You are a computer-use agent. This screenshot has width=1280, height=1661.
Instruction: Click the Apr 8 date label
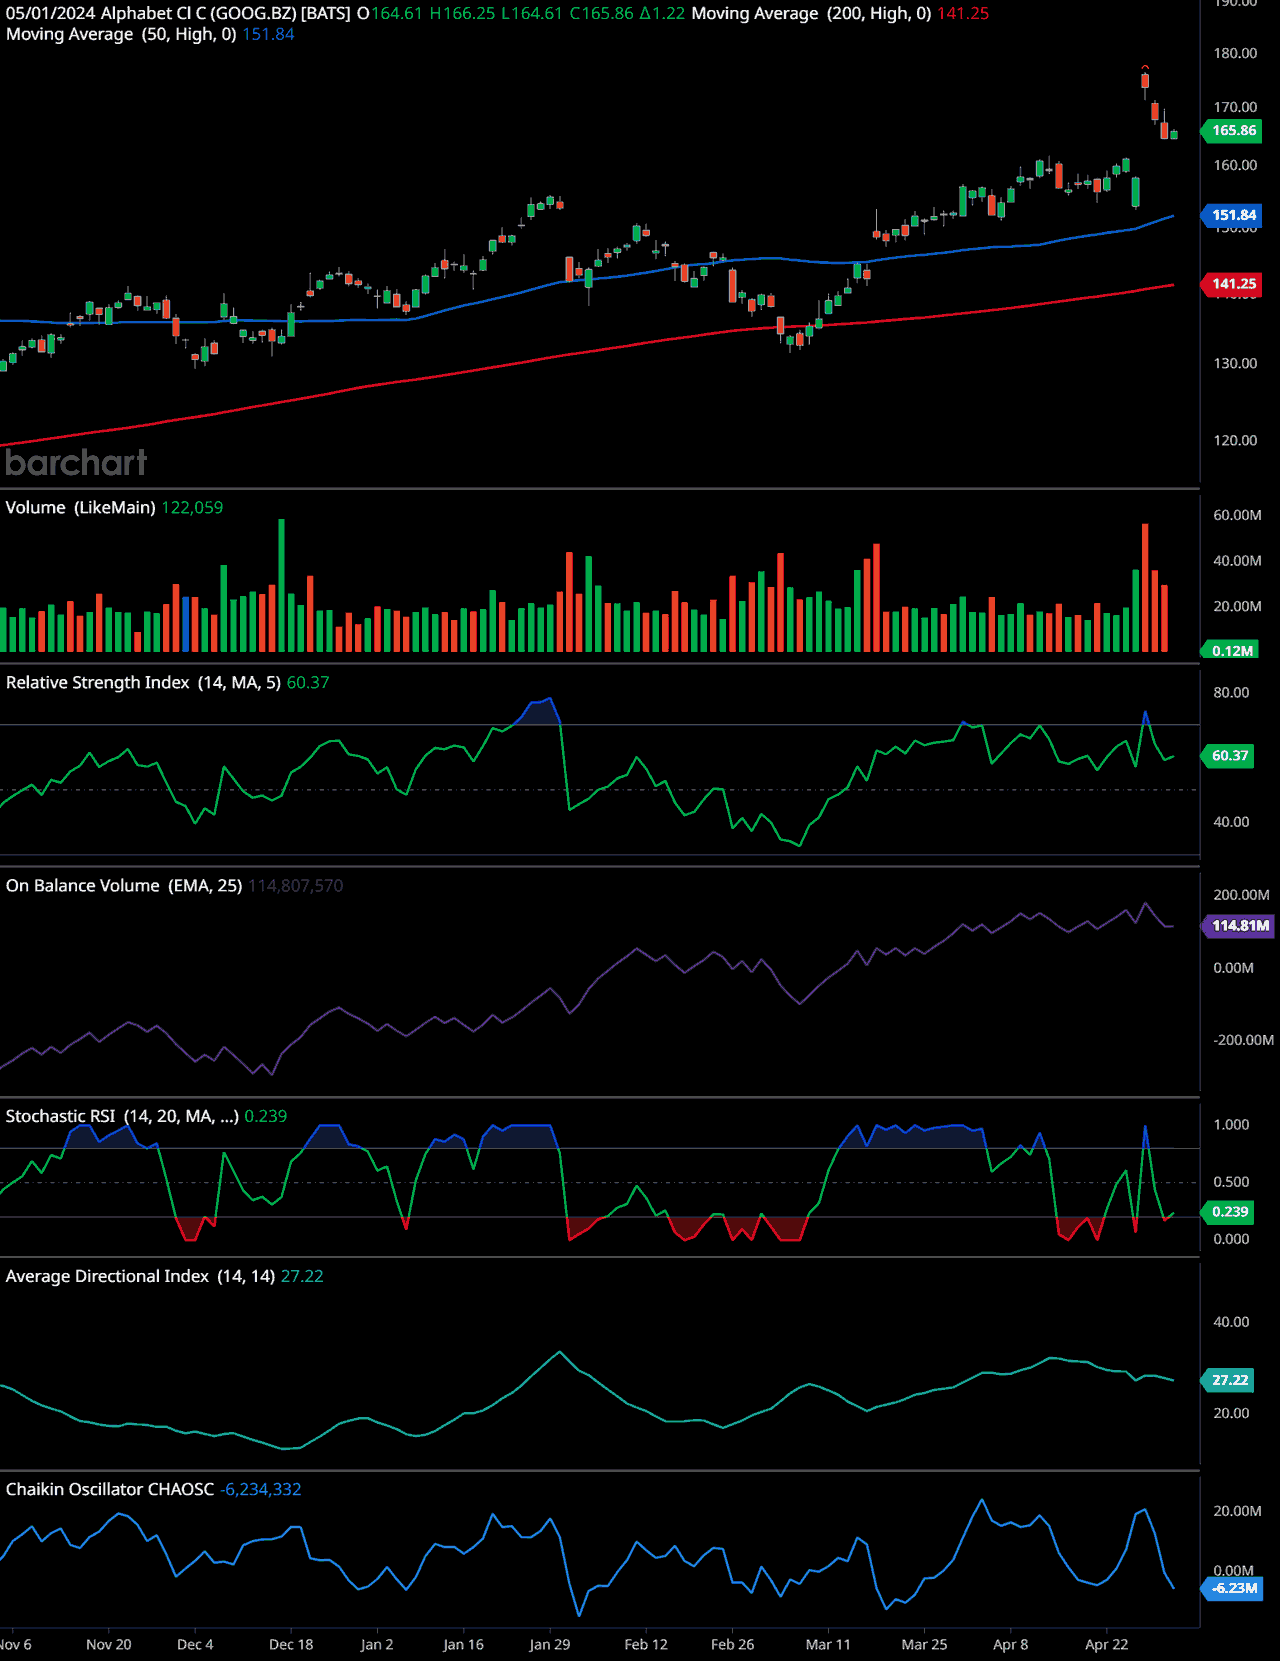[1010, 1644]
